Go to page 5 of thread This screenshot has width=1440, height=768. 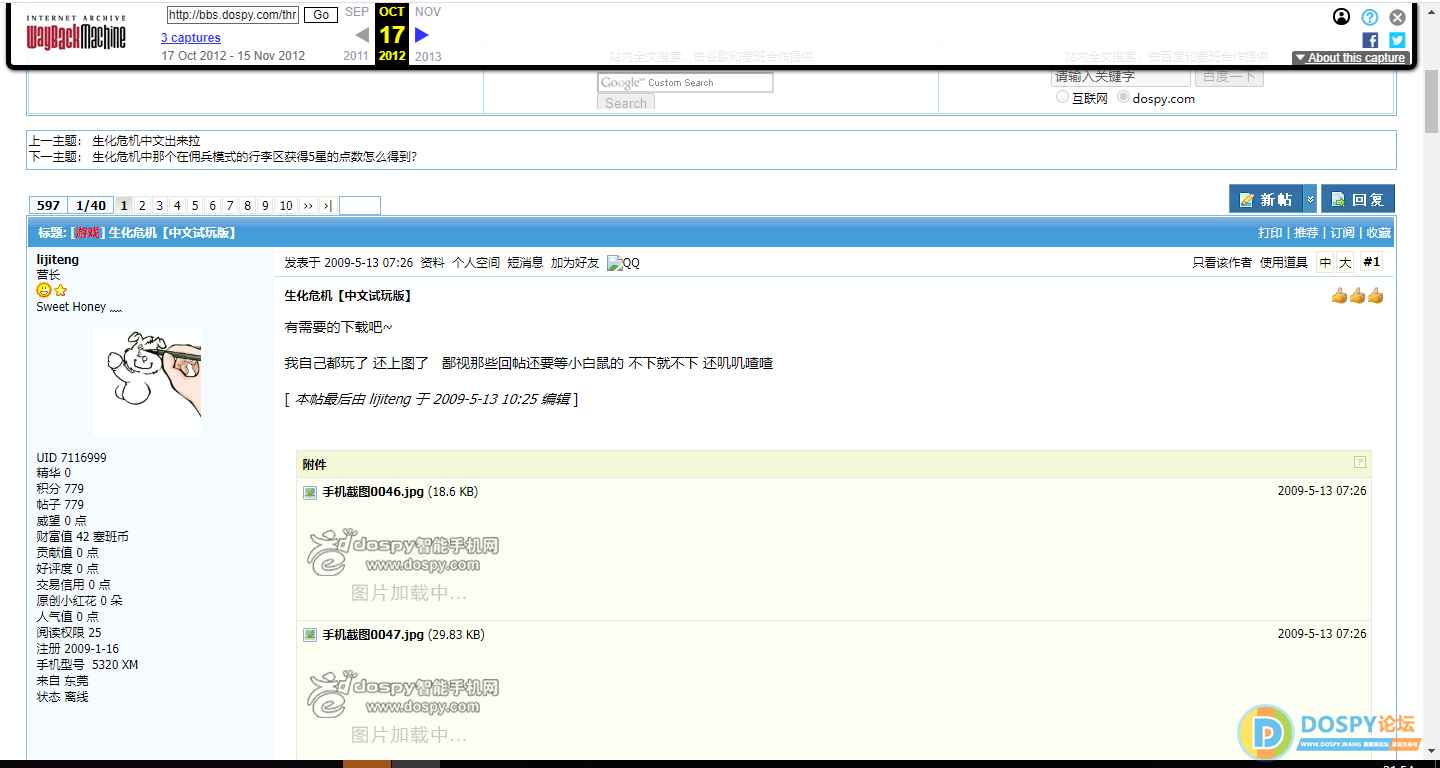(x=195, y=205)
